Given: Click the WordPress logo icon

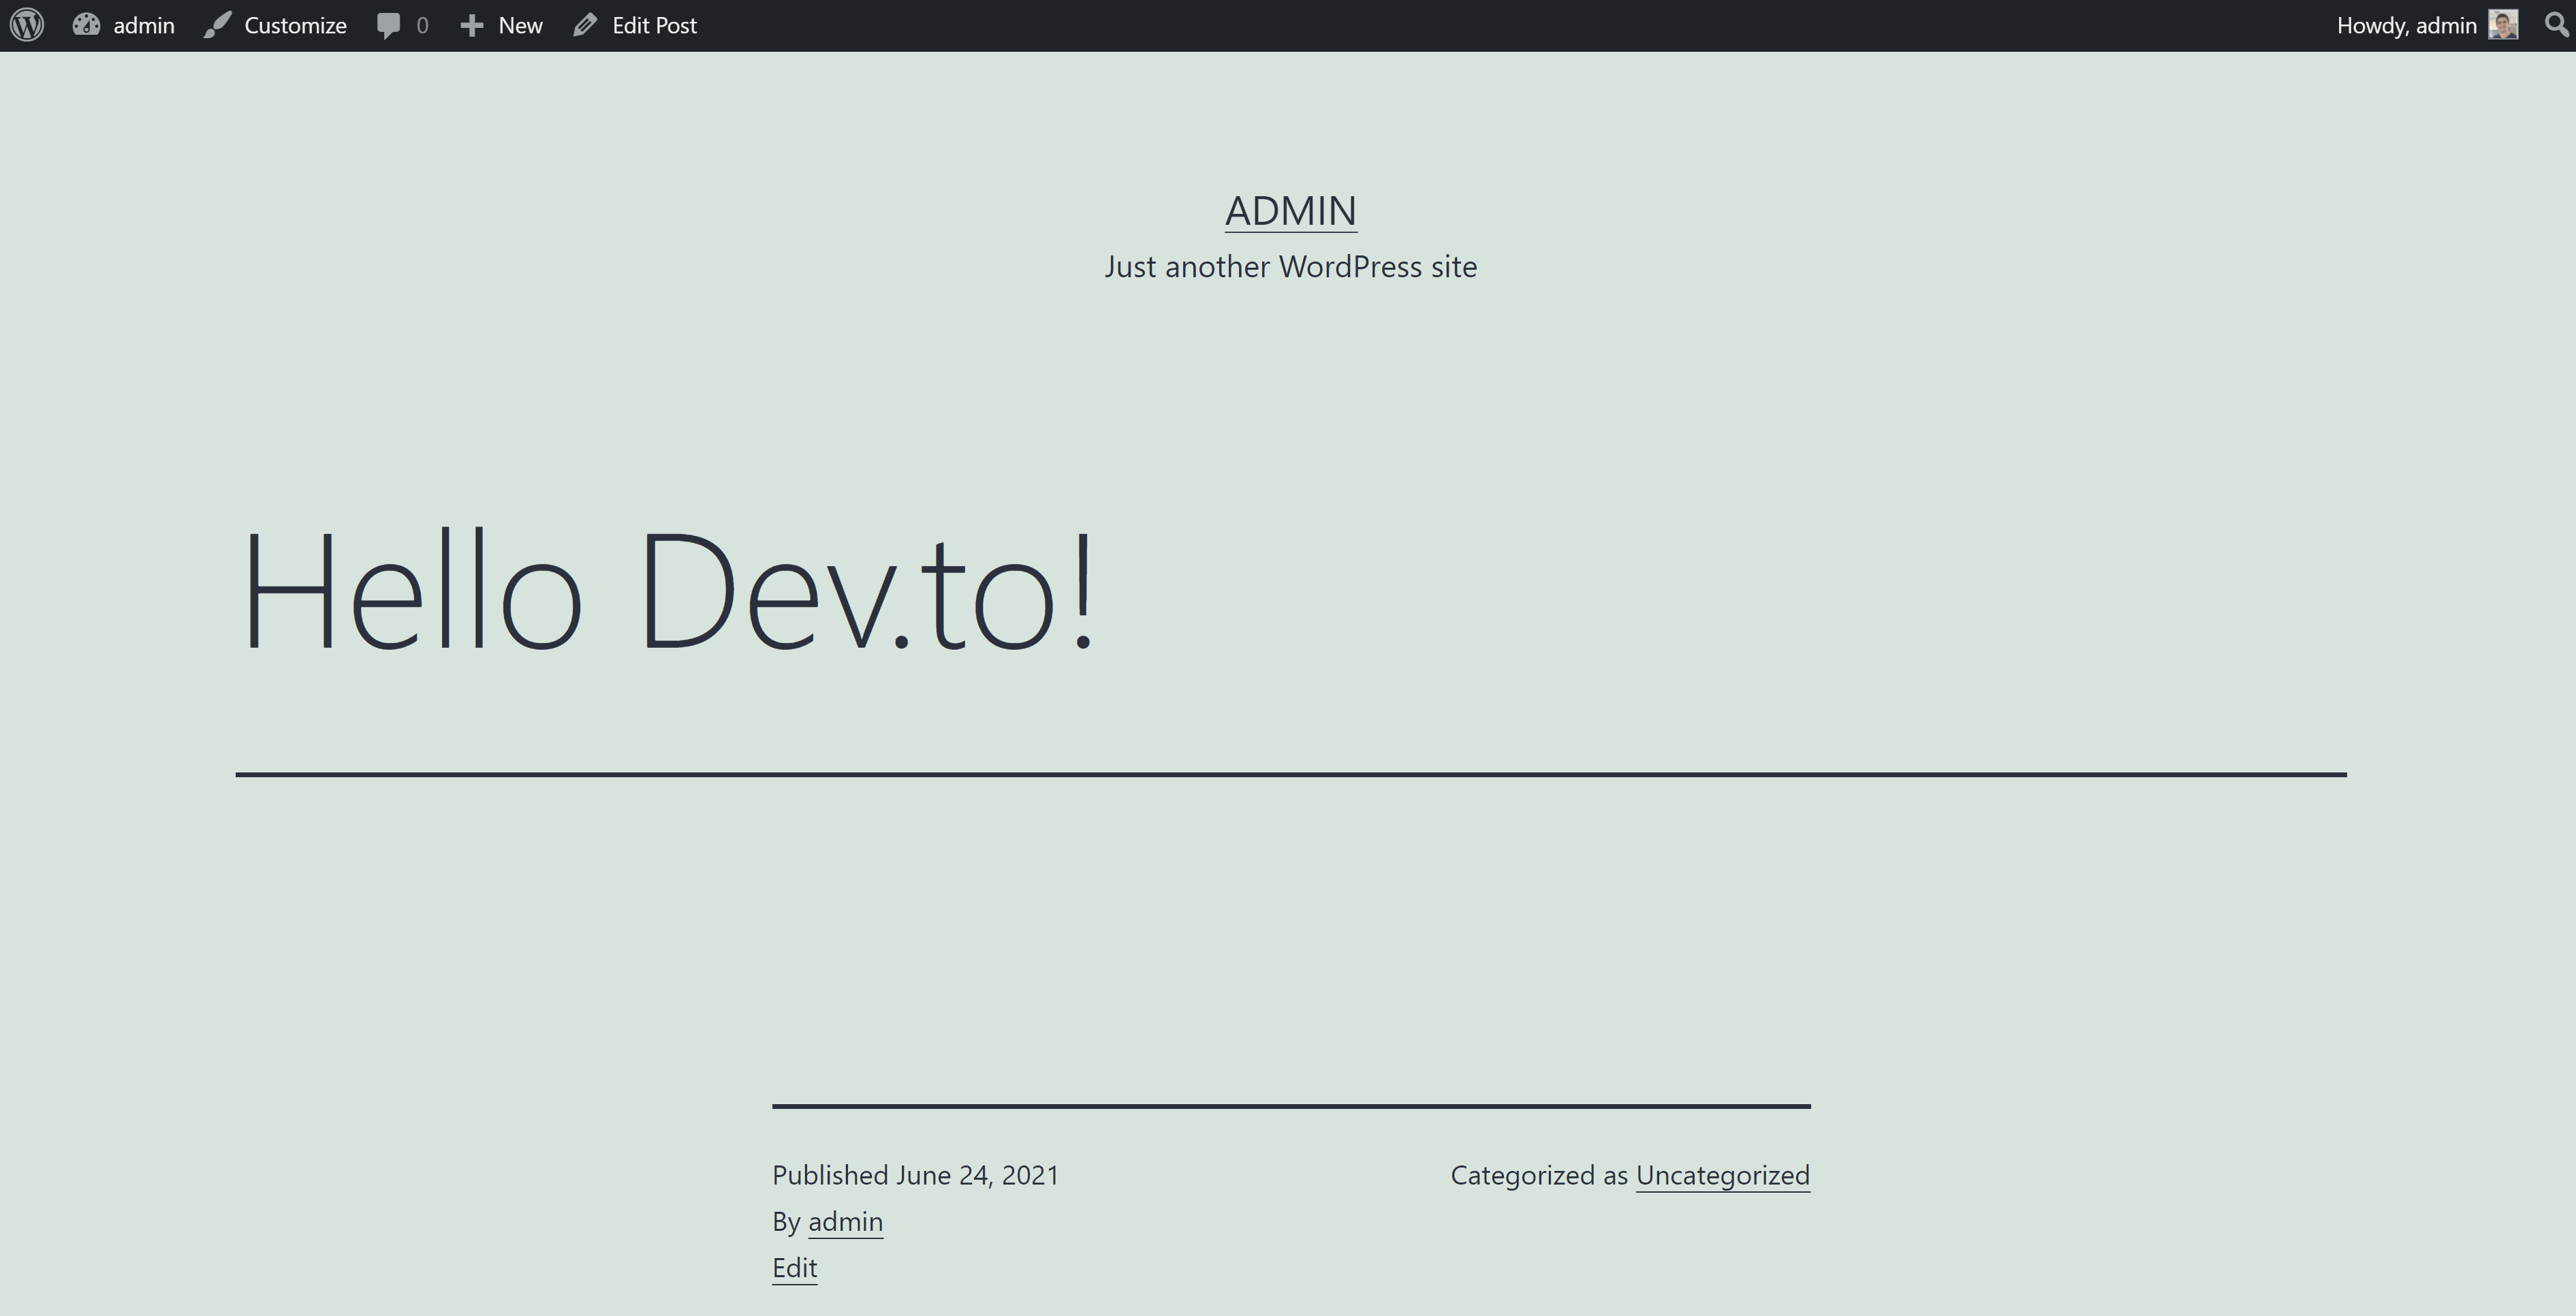Looking at the screenshot, I should tap(27, 25).
